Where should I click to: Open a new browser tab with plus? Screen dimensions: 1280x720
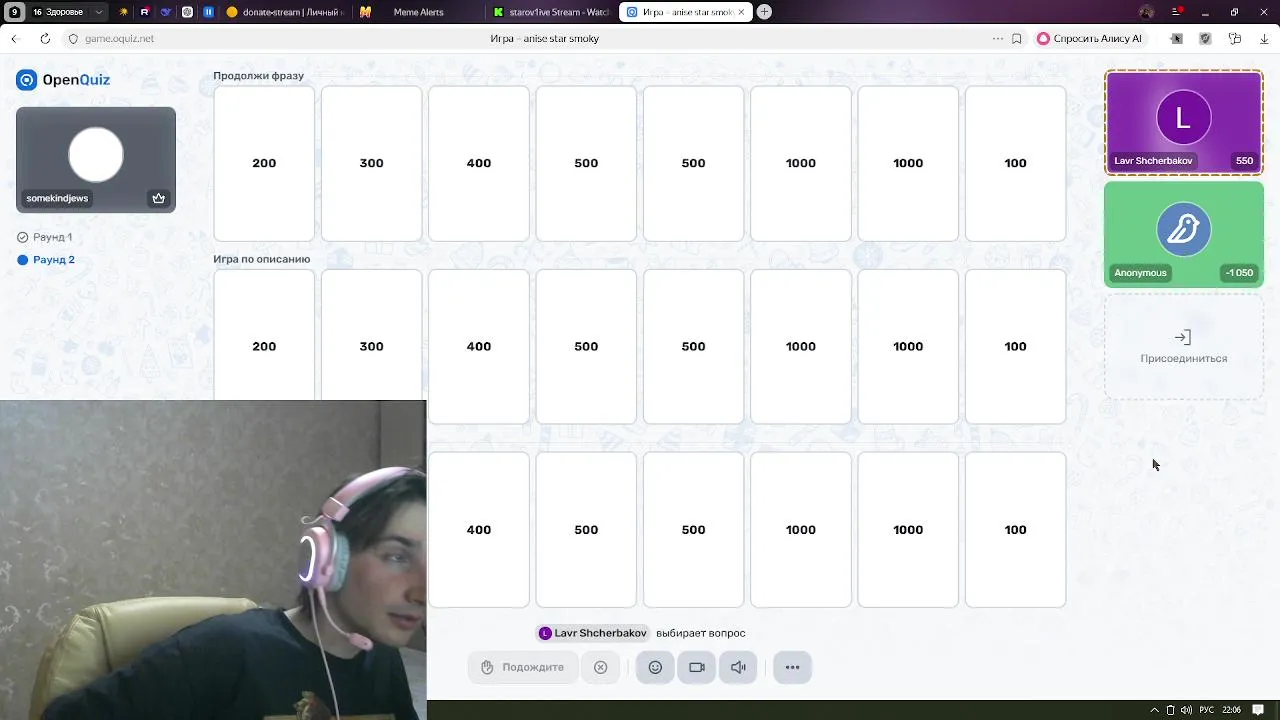click(x=764, y=12)
